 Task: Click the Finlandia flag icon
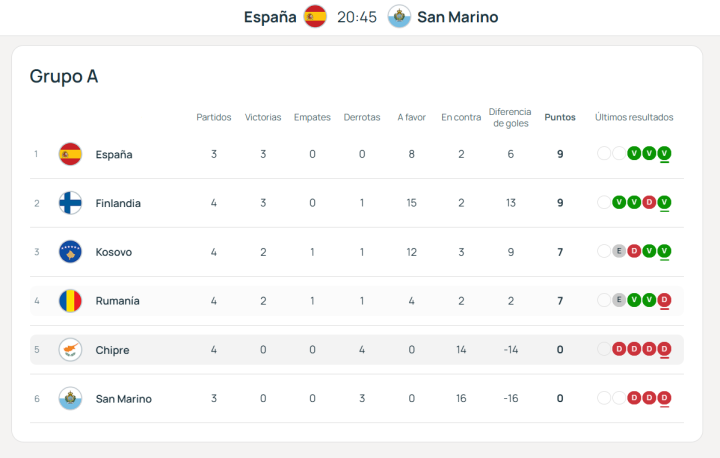click(70, 203)
